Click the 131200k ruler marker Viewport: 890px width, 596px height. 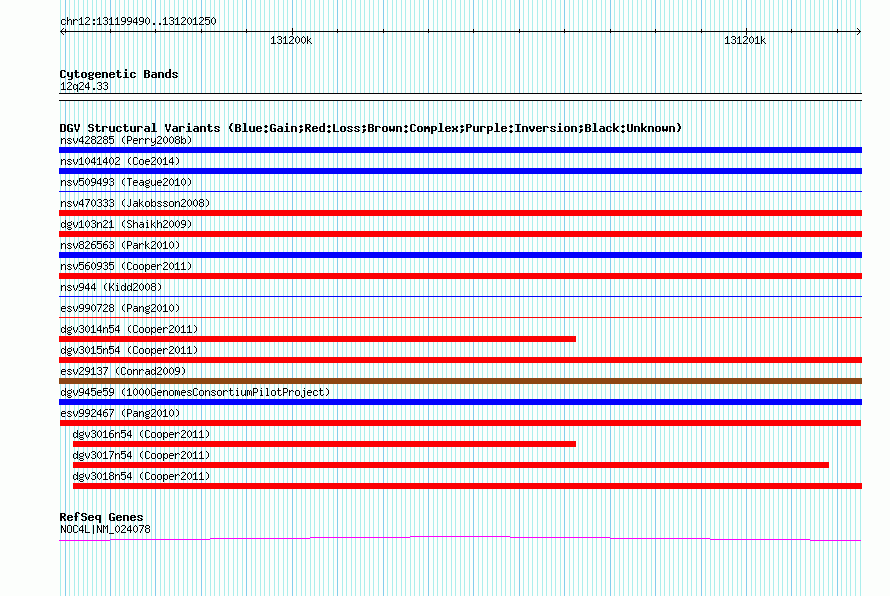291,40
